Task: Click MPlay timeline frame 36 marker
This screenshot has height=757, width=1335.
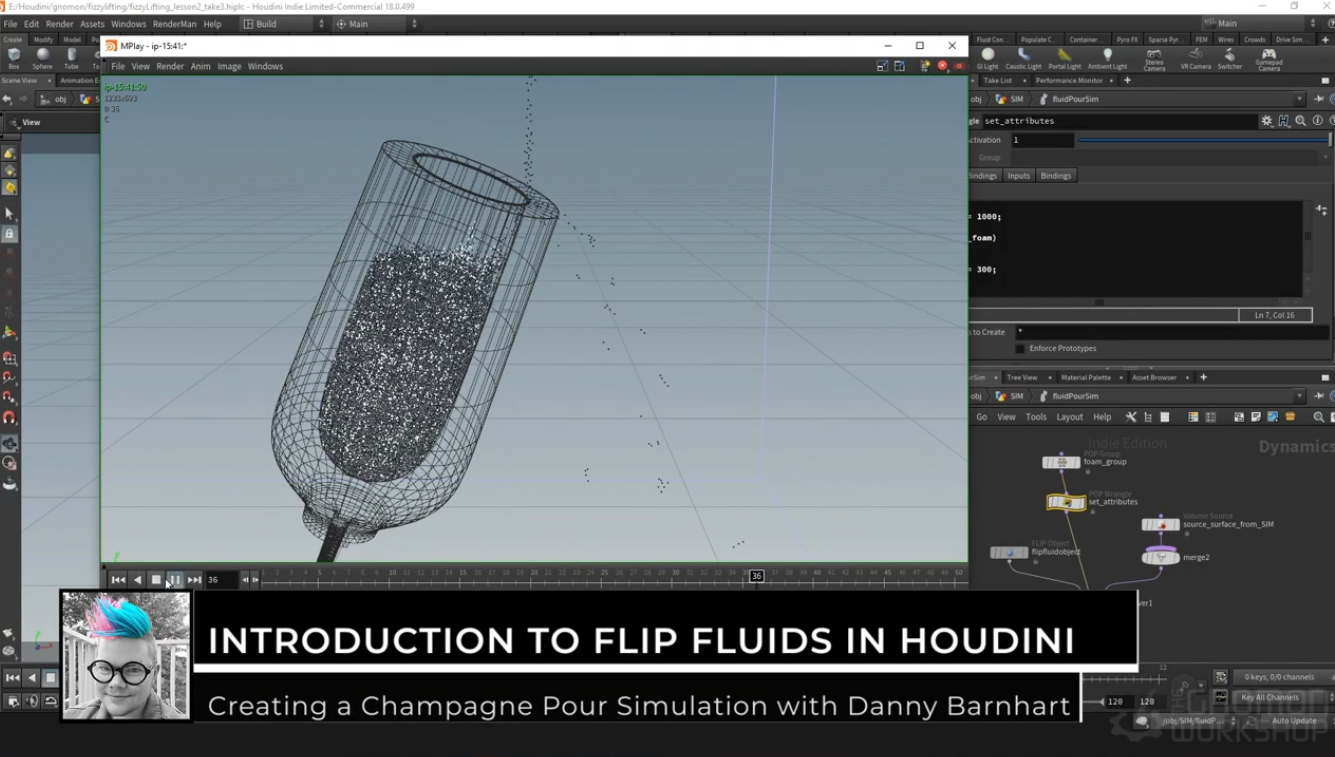Action: [x=757, y=576]
